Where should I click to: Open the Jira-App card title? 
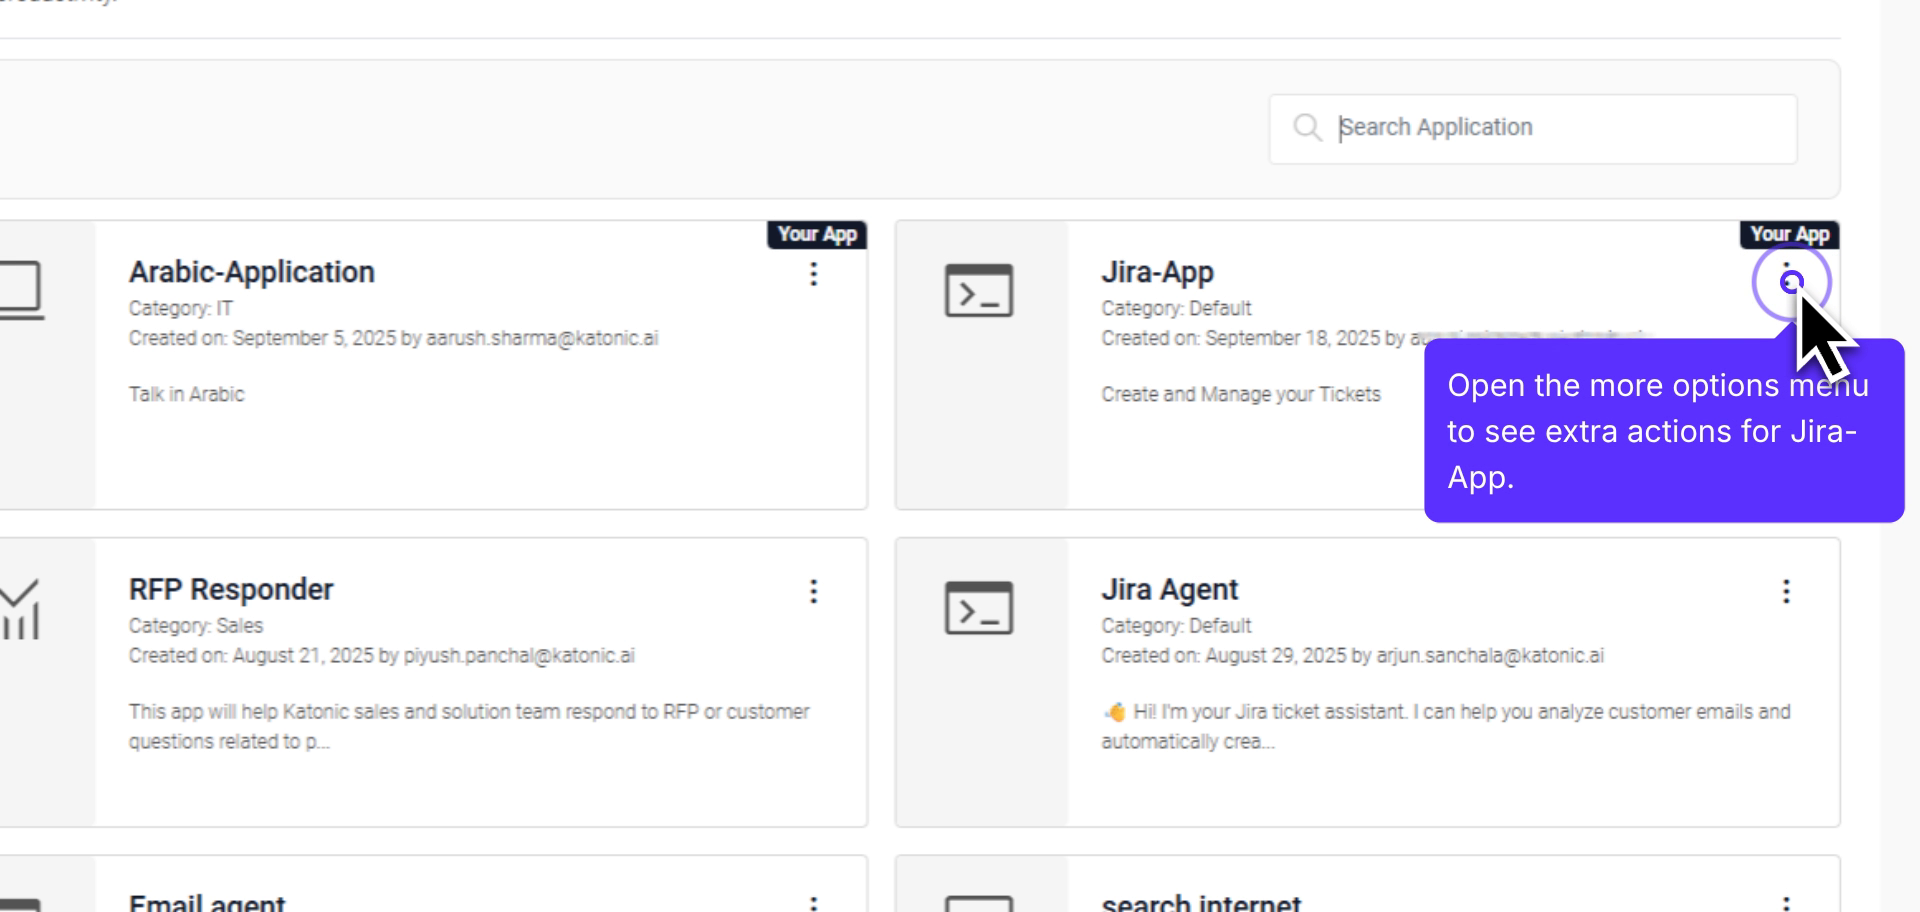[x=1157, y=271]
